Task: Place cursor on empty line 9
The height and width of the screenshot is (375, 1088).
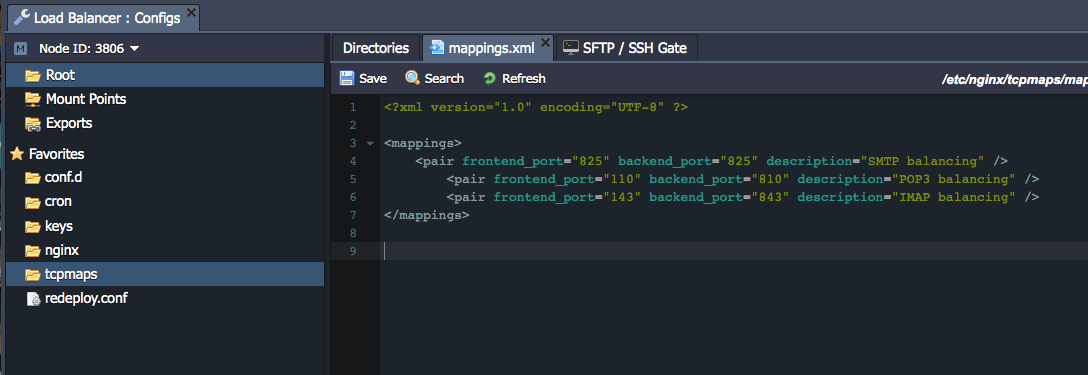Action: pos(734,251)
